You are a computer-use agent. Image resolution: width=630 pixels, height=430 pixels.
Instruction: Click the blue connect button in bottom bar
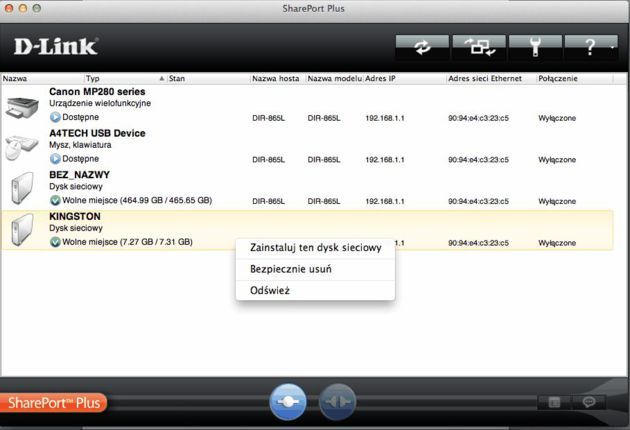(288, 401)
